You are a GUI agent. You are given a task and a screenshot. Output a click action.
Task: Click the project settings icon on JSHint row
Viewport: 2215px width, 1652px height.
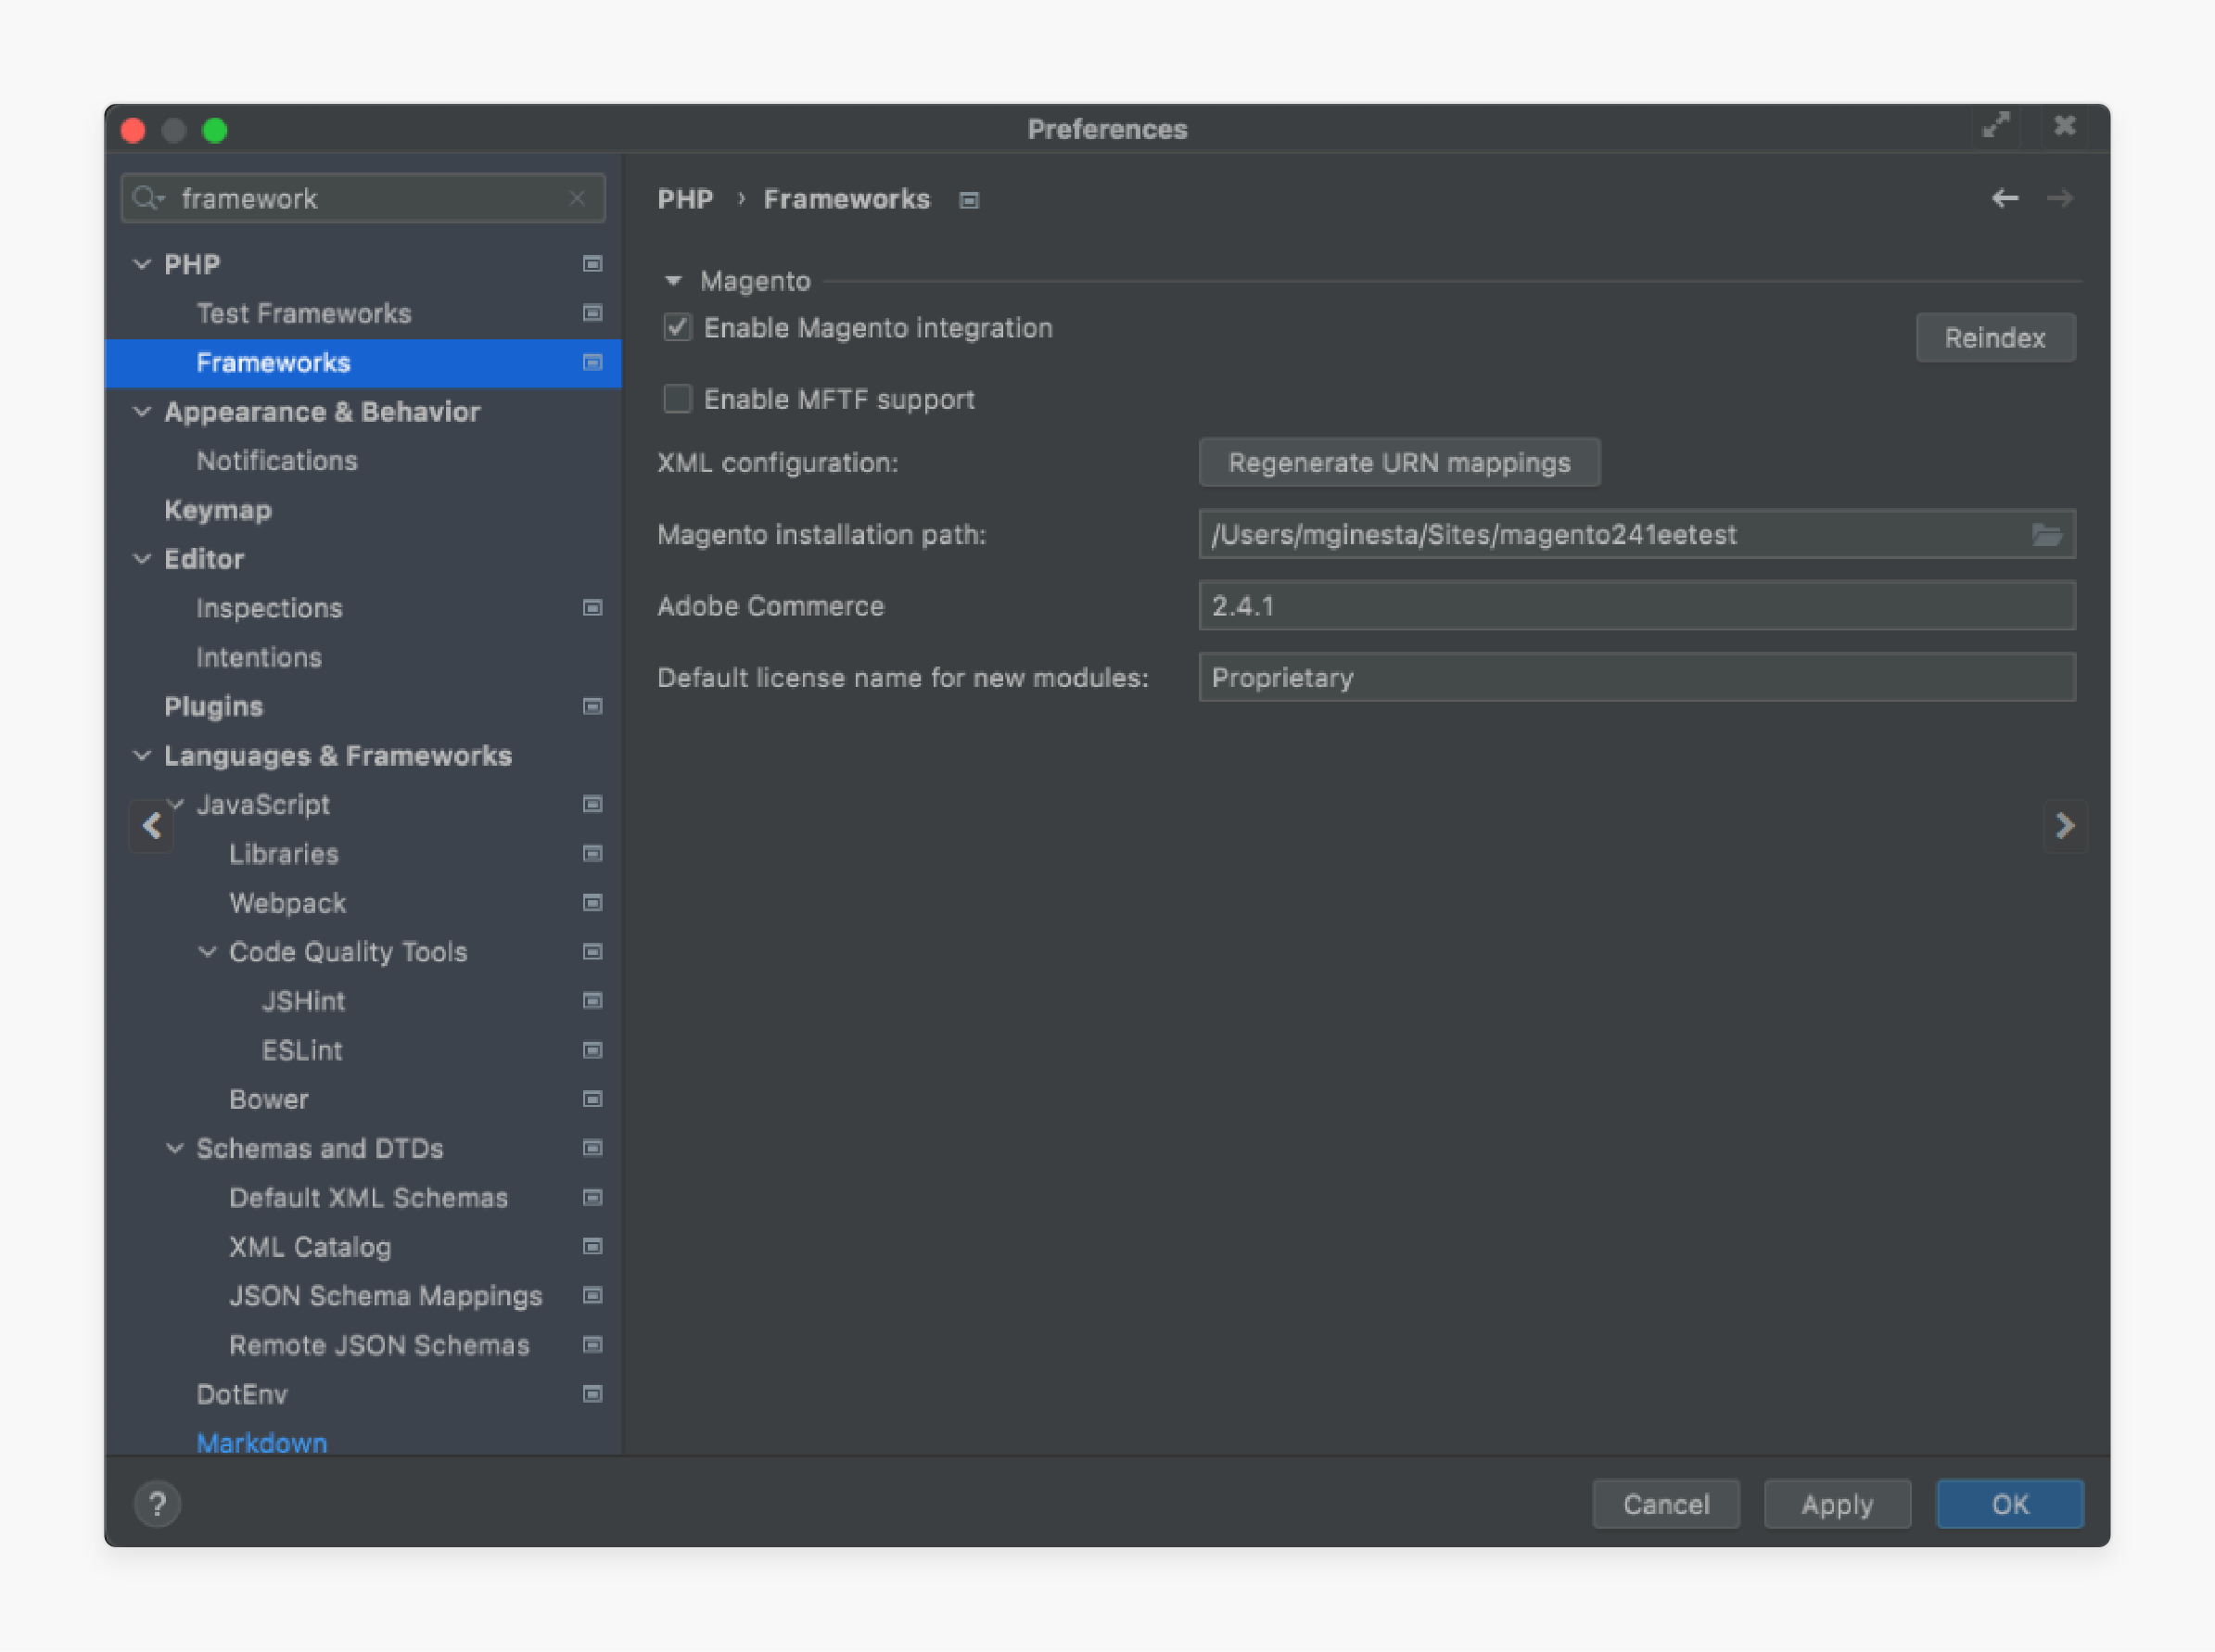tap(592, 1000)
